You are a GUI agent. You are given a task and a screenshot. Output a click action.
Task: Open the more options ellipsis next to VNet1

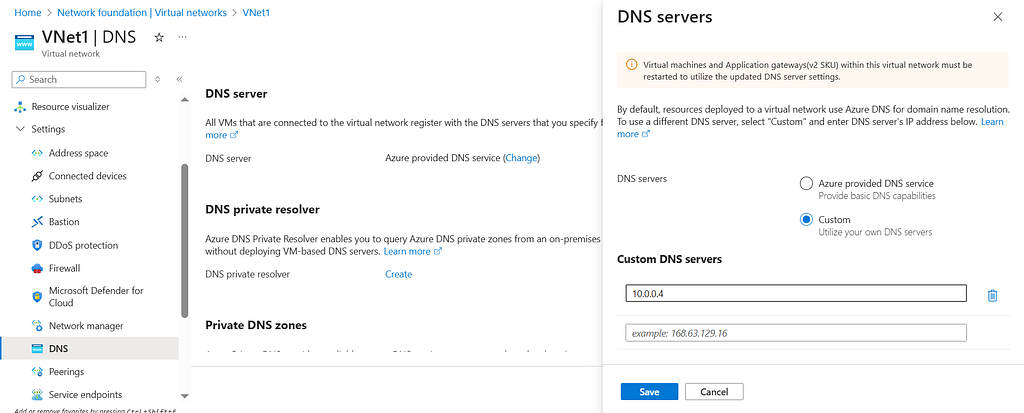[182, 37]
